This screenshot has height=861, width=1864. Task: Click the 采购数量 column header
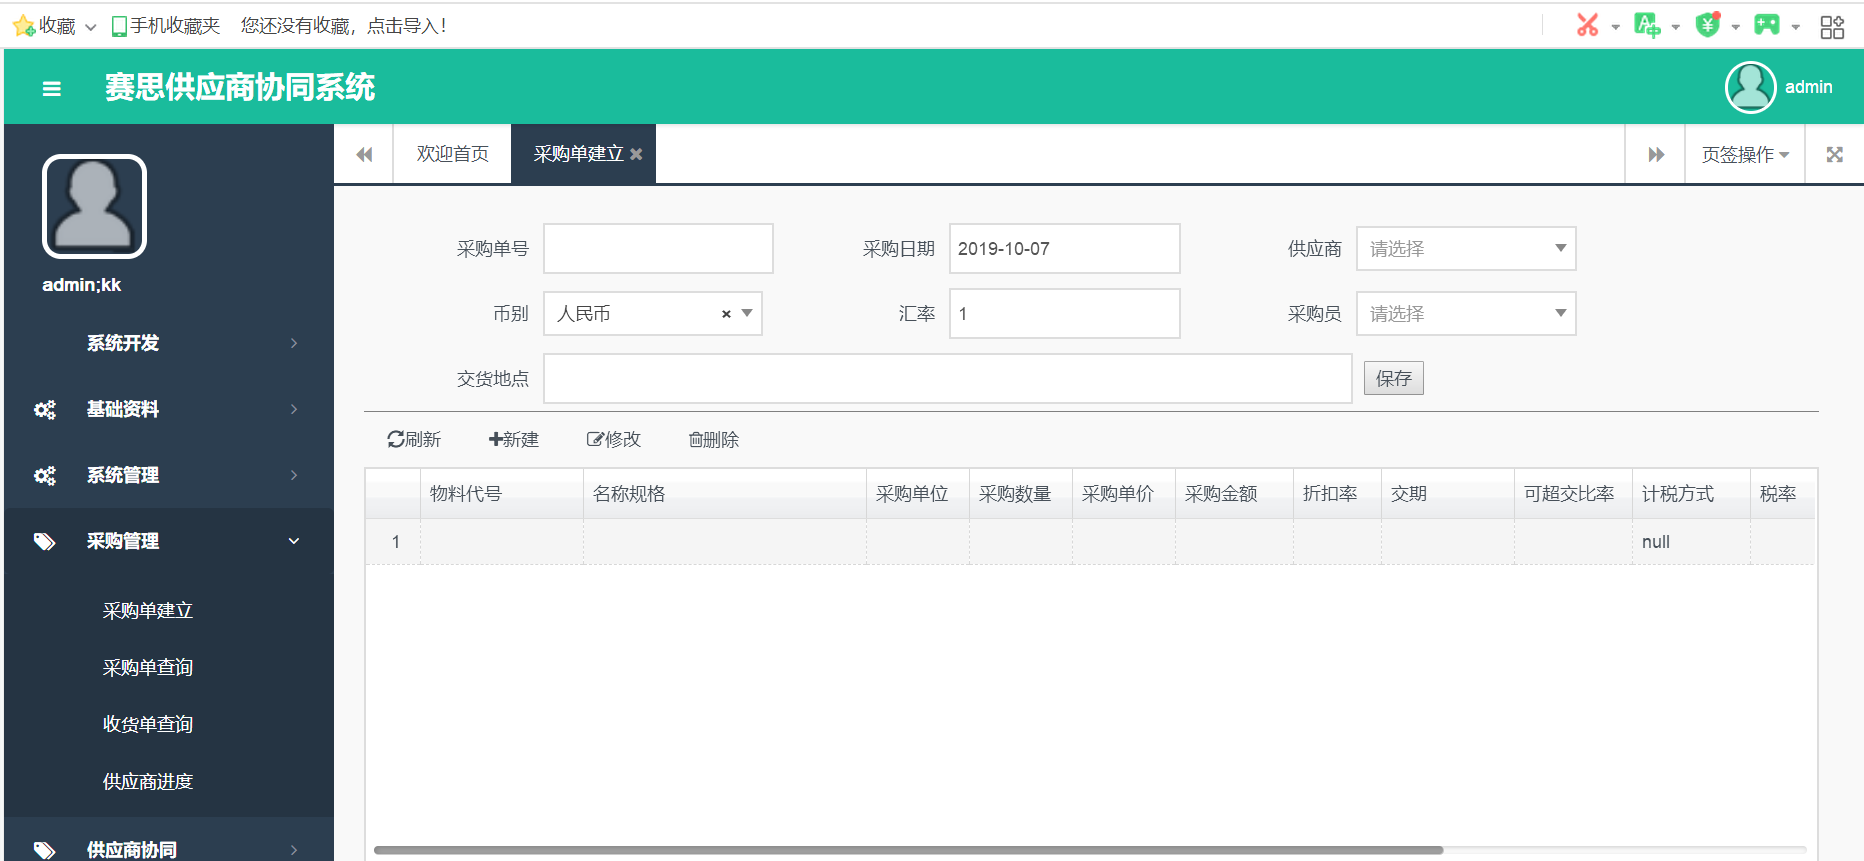tap(1021, 494)
